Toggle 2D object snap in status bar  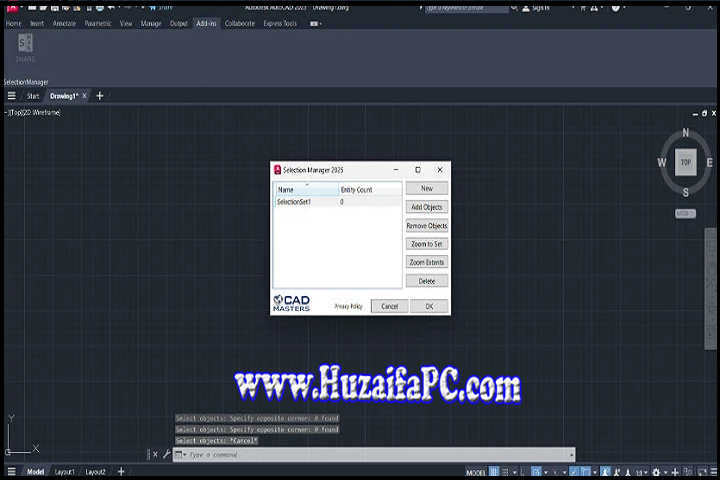point(585,472)
